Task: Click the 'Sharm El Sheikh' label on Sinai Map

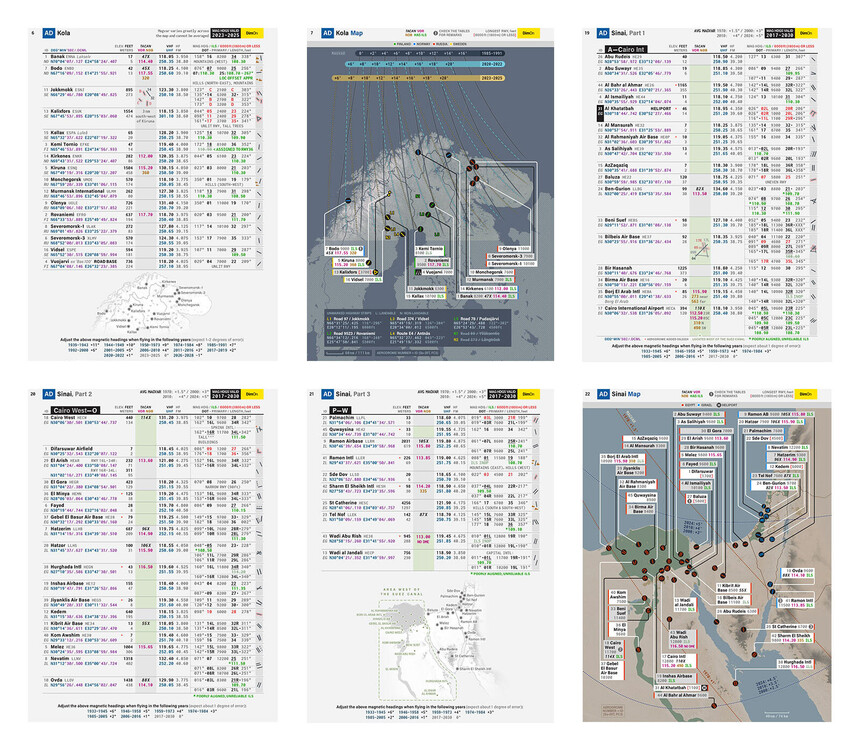Action: click(792, 638)
